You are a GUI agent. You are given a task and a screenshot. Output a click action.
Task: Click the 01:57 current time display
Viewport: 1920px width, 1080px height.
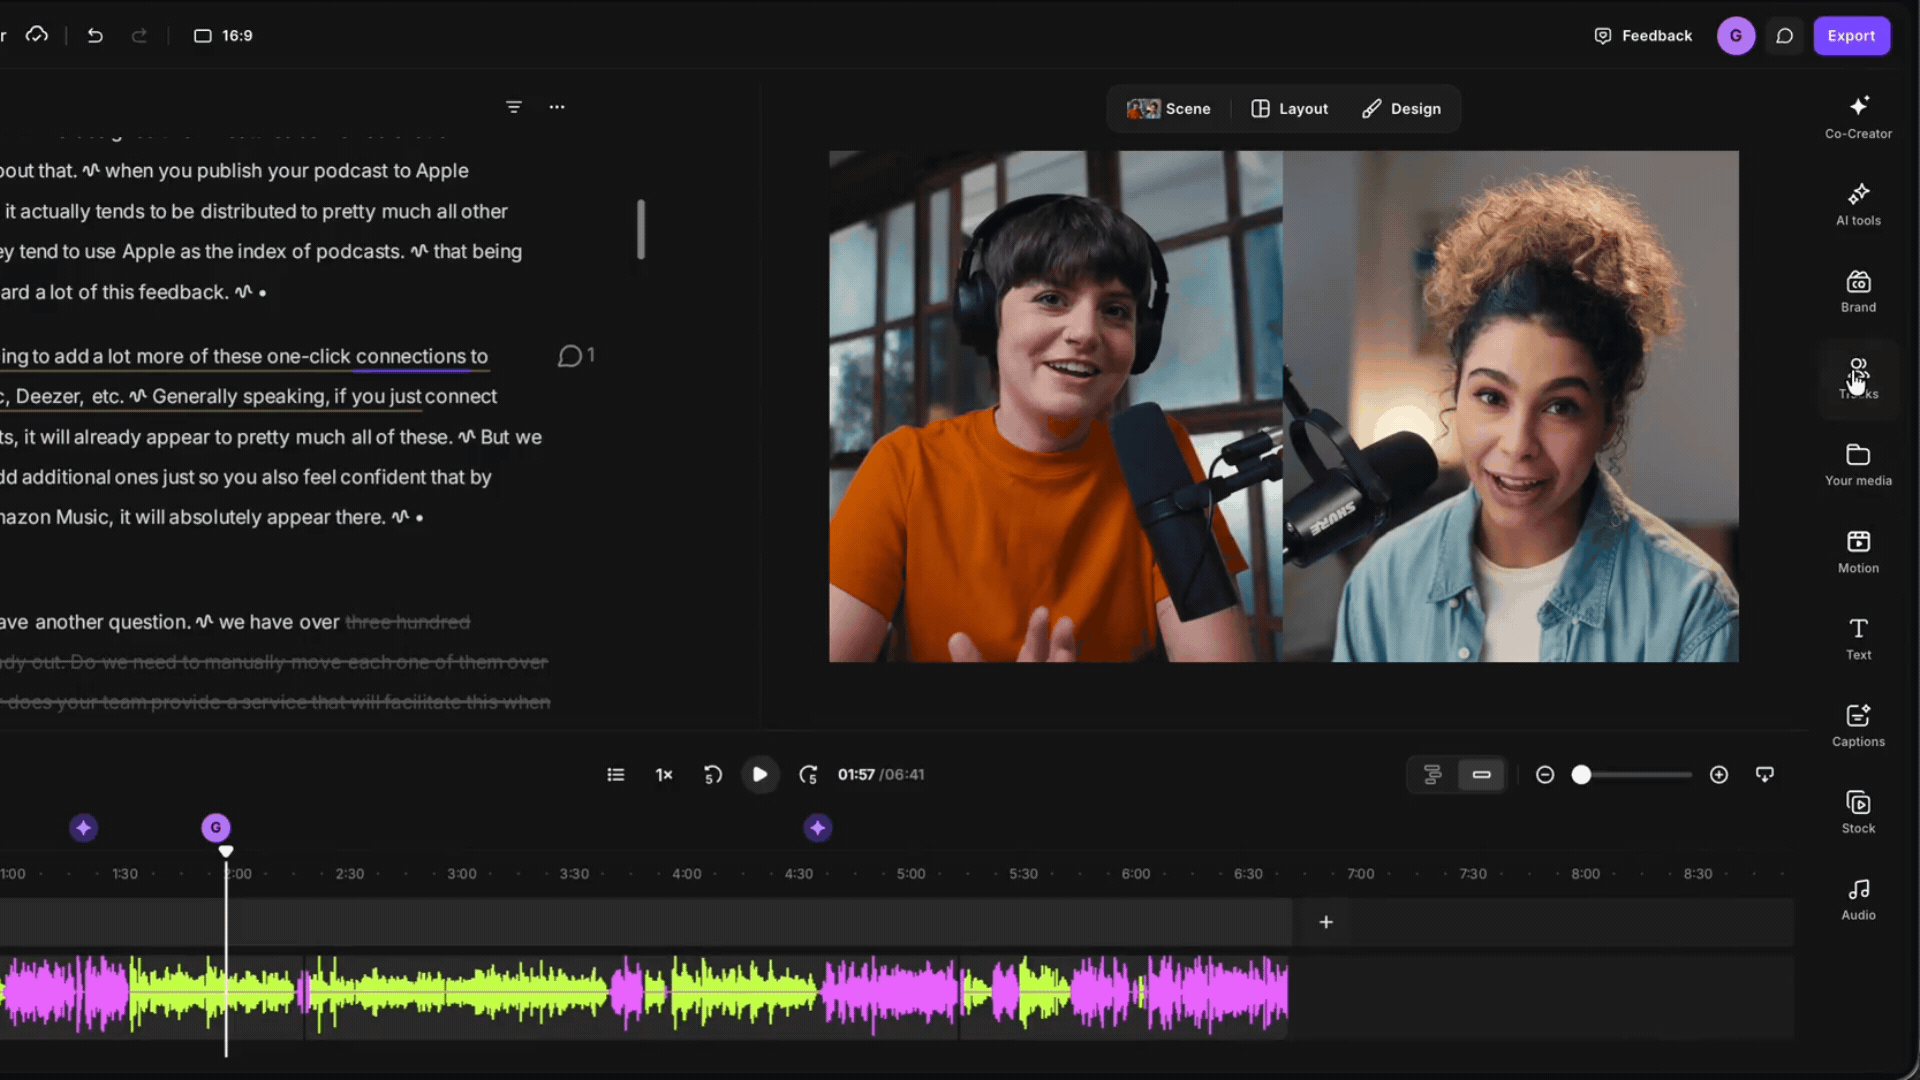pos(856,775)
